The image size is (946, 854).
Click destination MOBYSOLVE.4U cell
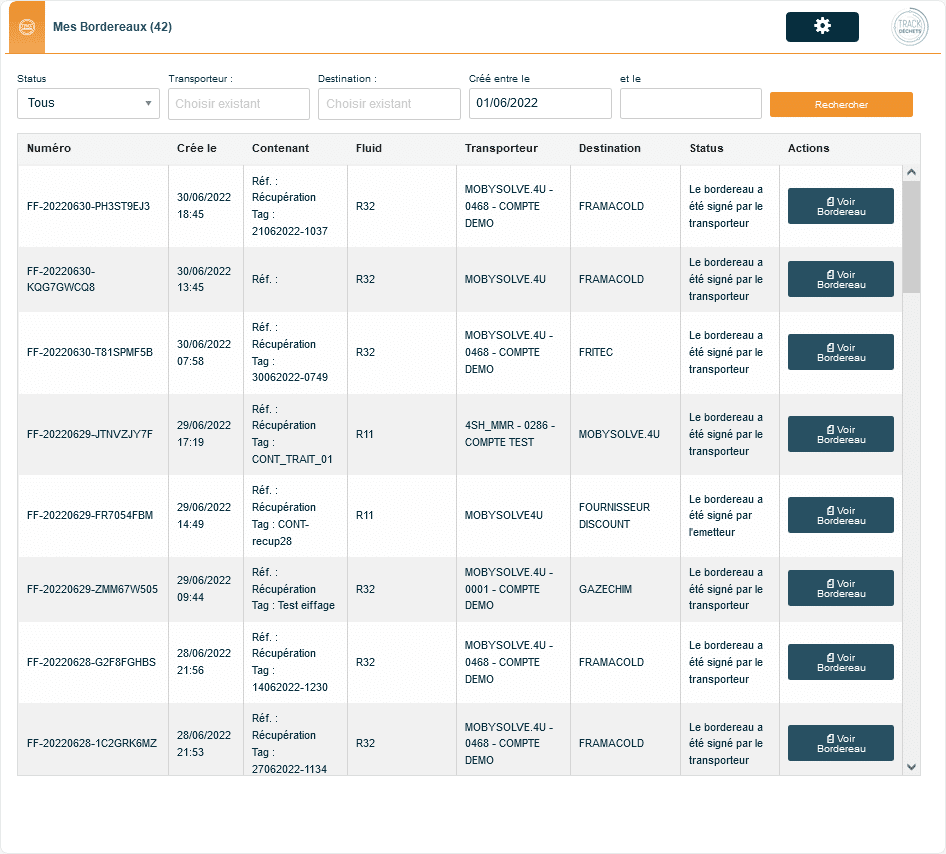(x=619, y=434)
